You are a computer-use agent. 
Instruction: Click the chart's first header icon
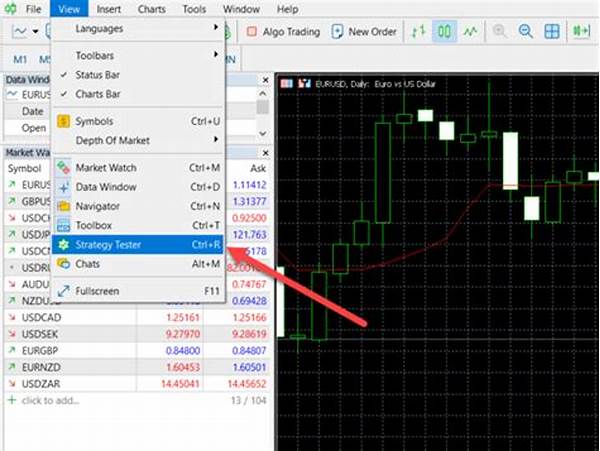point(287,83)
